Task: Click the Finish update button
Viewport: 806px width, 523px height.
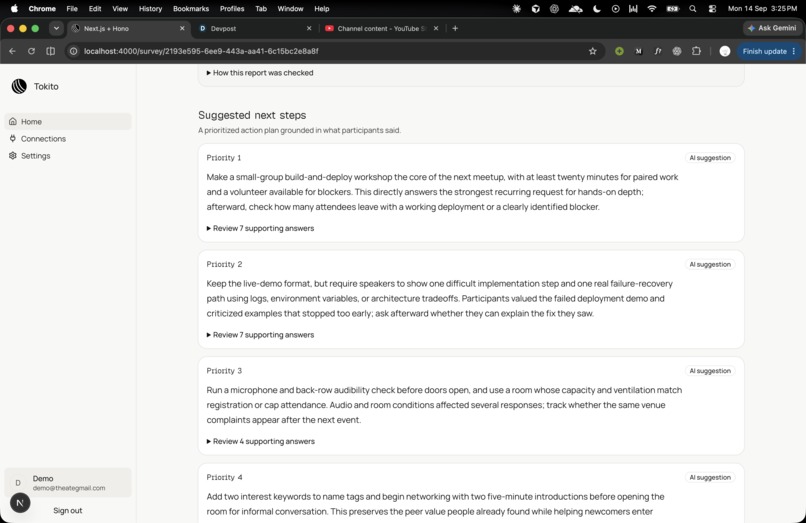Action: click(x=769, y=51)
